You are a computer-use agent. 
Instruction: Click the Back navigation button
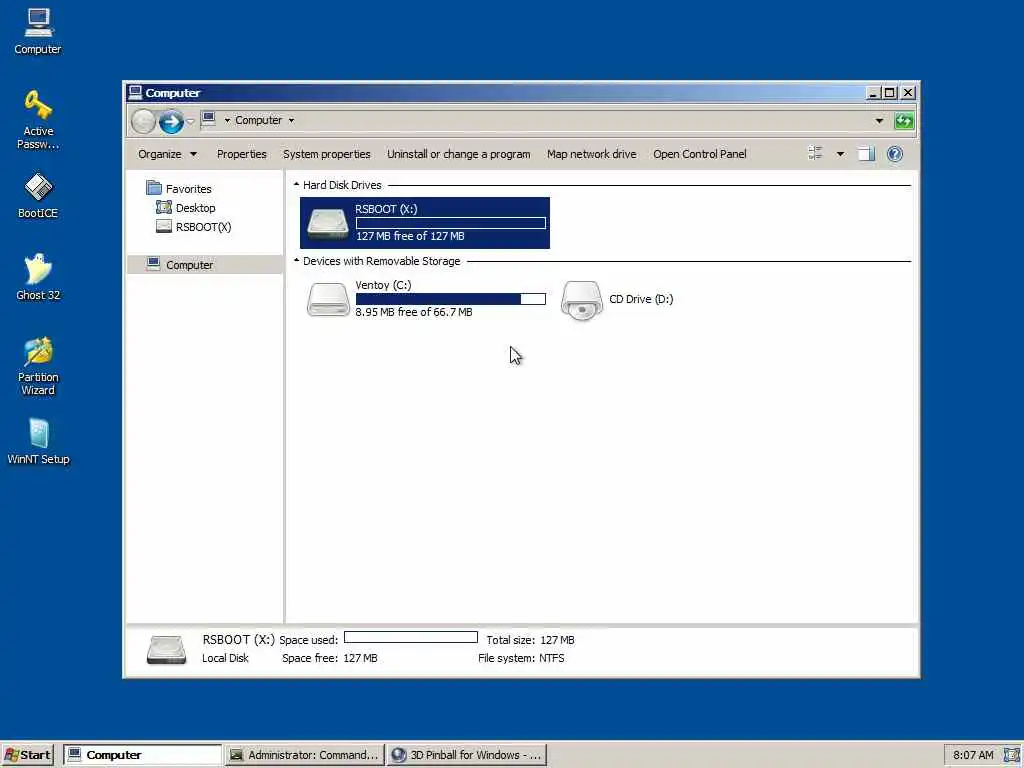[x=143, y=121]
